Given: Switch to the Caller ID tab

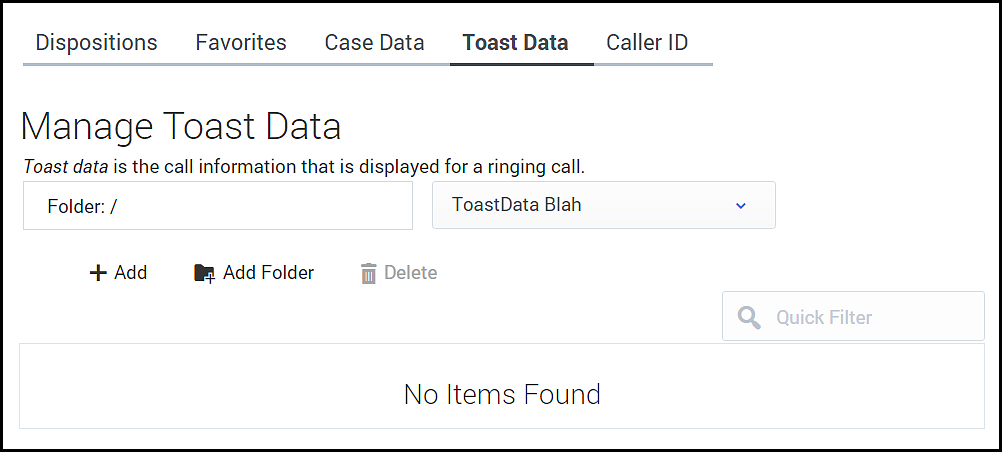Looking at the screenshot, I should (x=647, y=43).
